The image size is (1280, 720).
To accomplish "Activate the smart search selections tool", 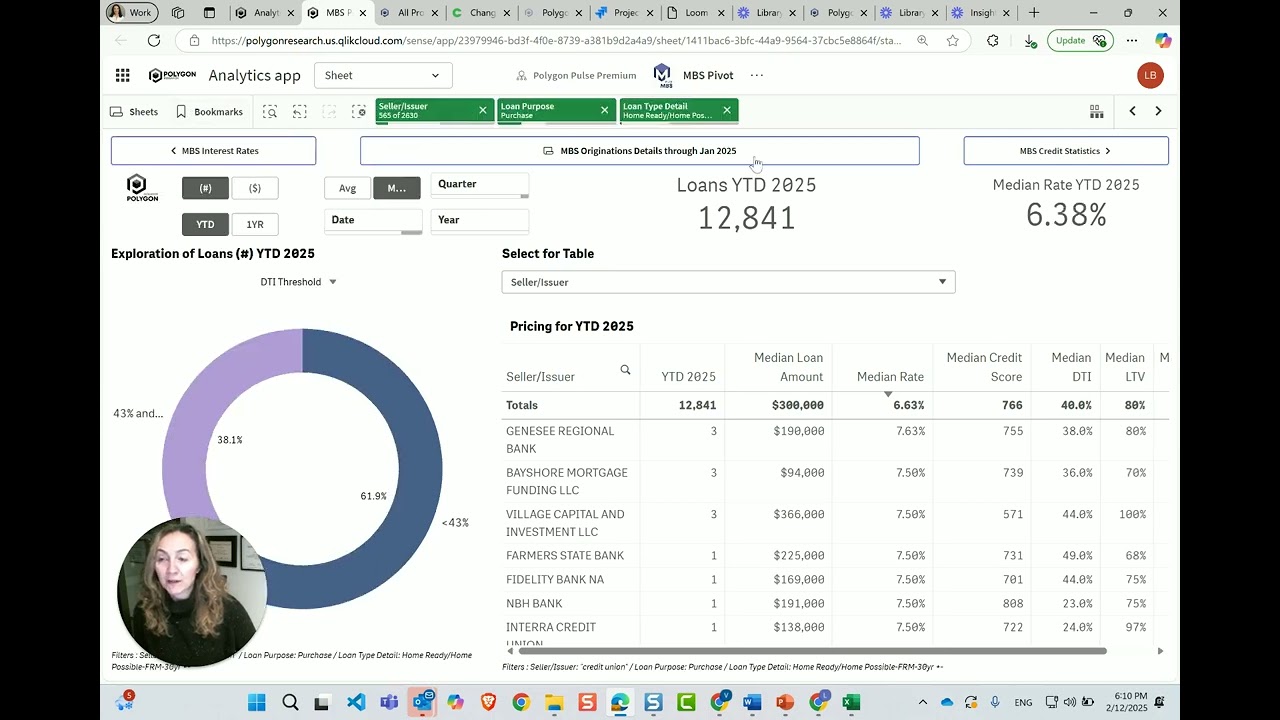I will click(x=270, y=112).
